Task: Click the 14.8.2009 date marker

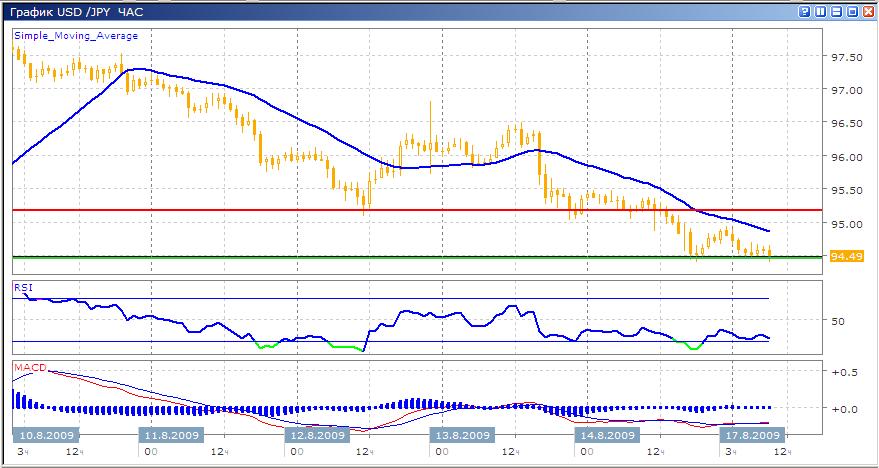Action: pyautogui.click(x=605, y=436)
